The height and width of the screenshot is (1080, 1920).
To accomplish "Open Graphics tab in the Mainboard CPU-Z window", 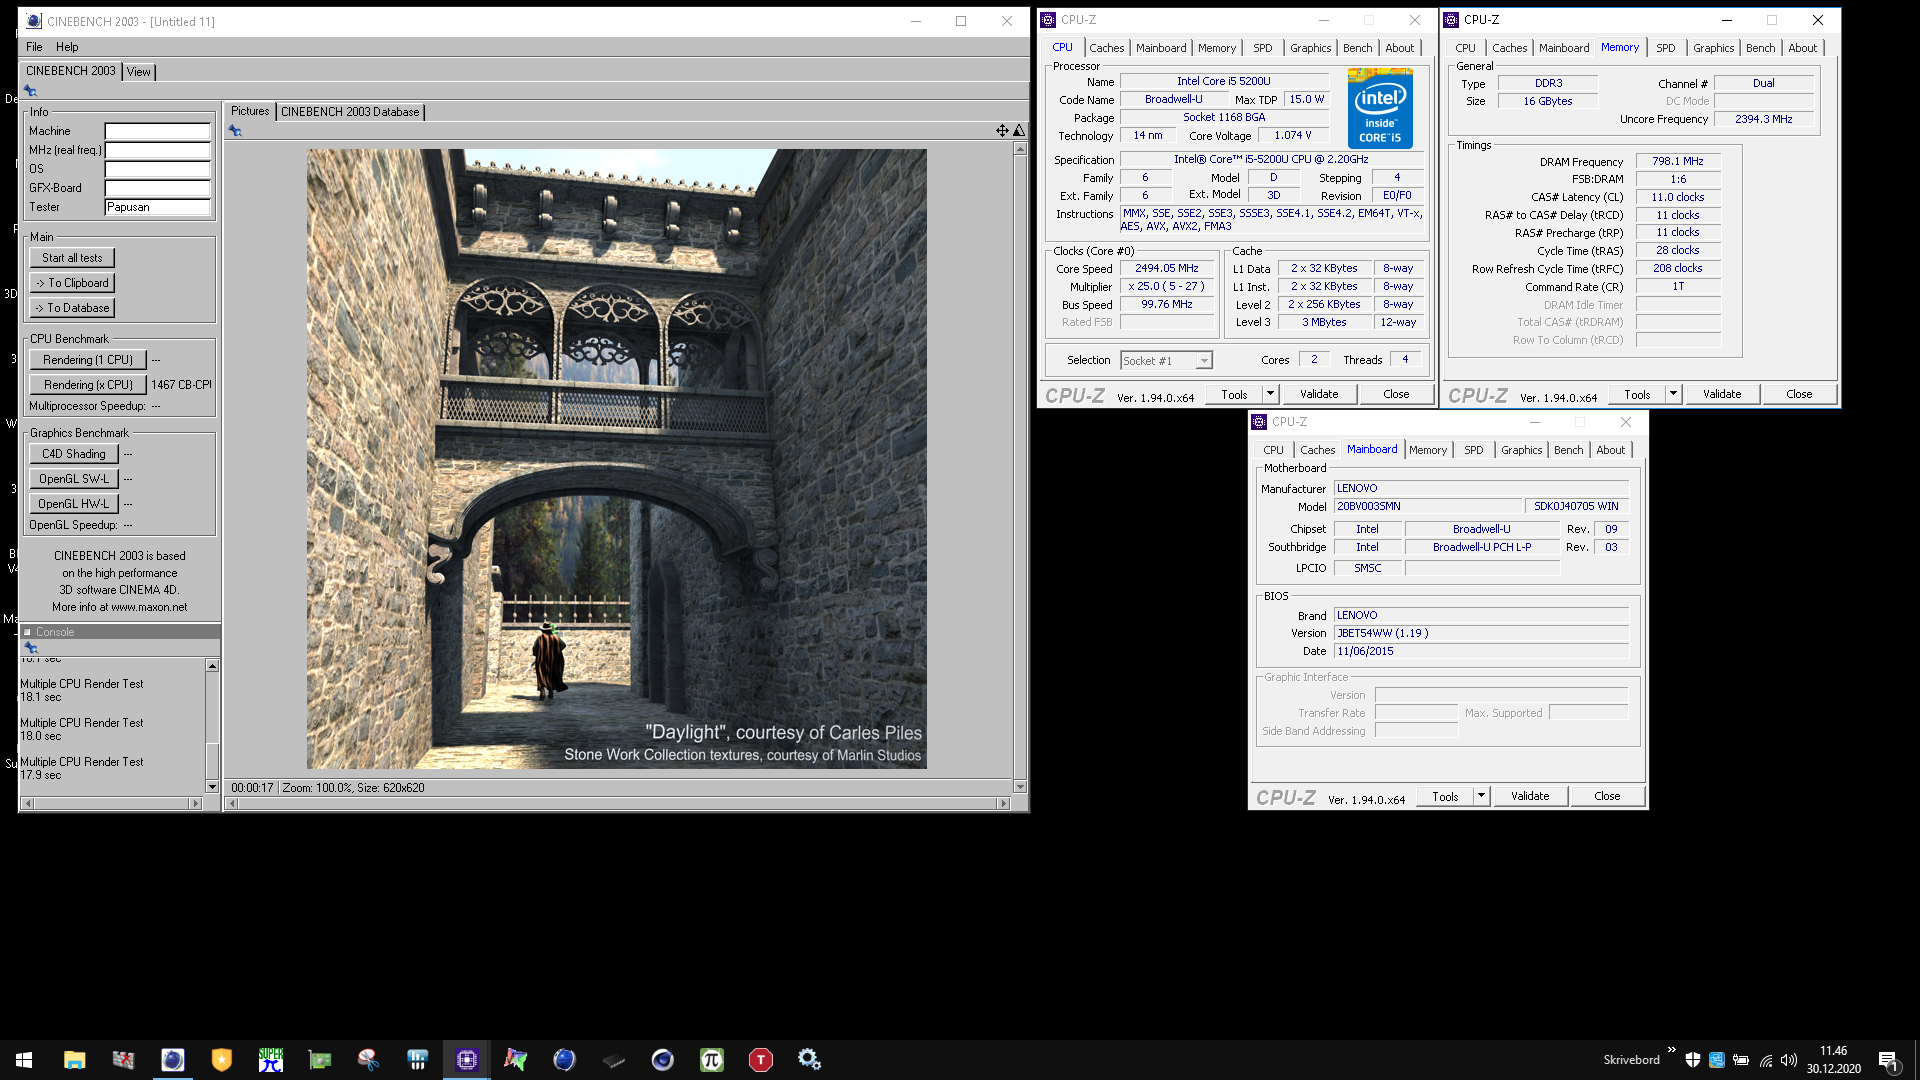I will pyautogui.click(x=1522, y=450).
